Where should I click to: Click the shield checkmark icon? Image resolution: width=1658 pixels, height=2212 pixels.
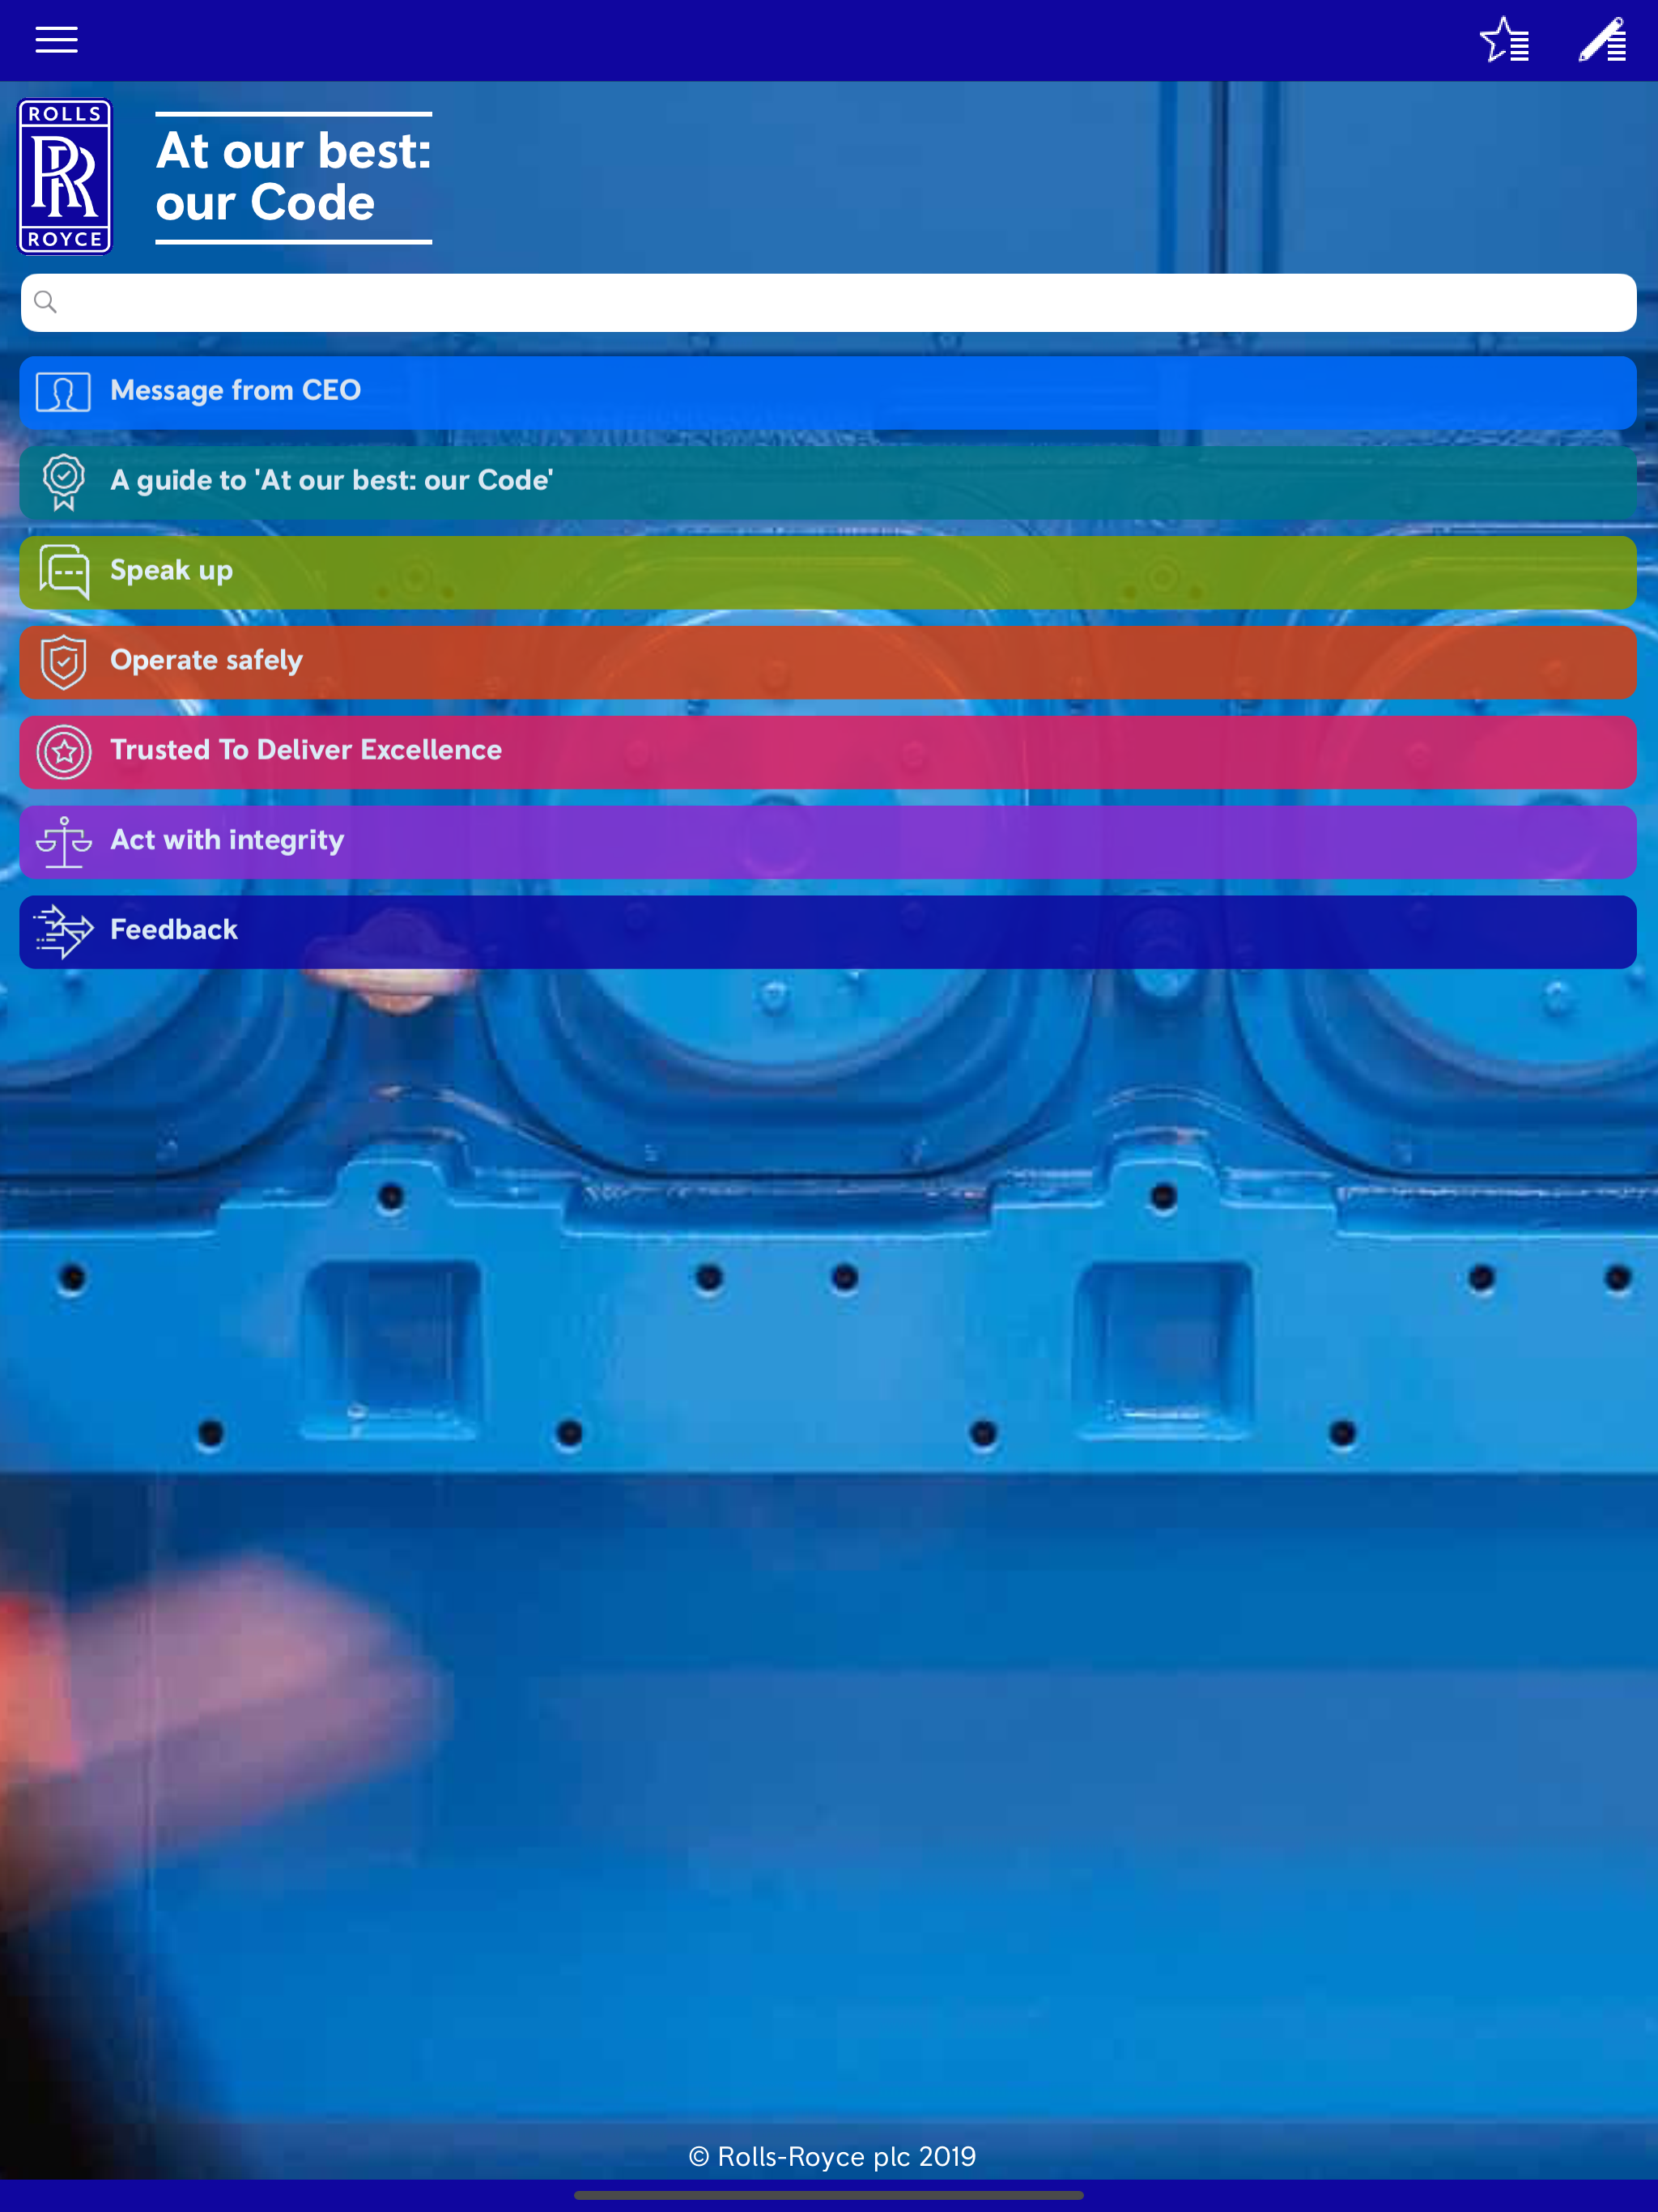coord(63,662)
